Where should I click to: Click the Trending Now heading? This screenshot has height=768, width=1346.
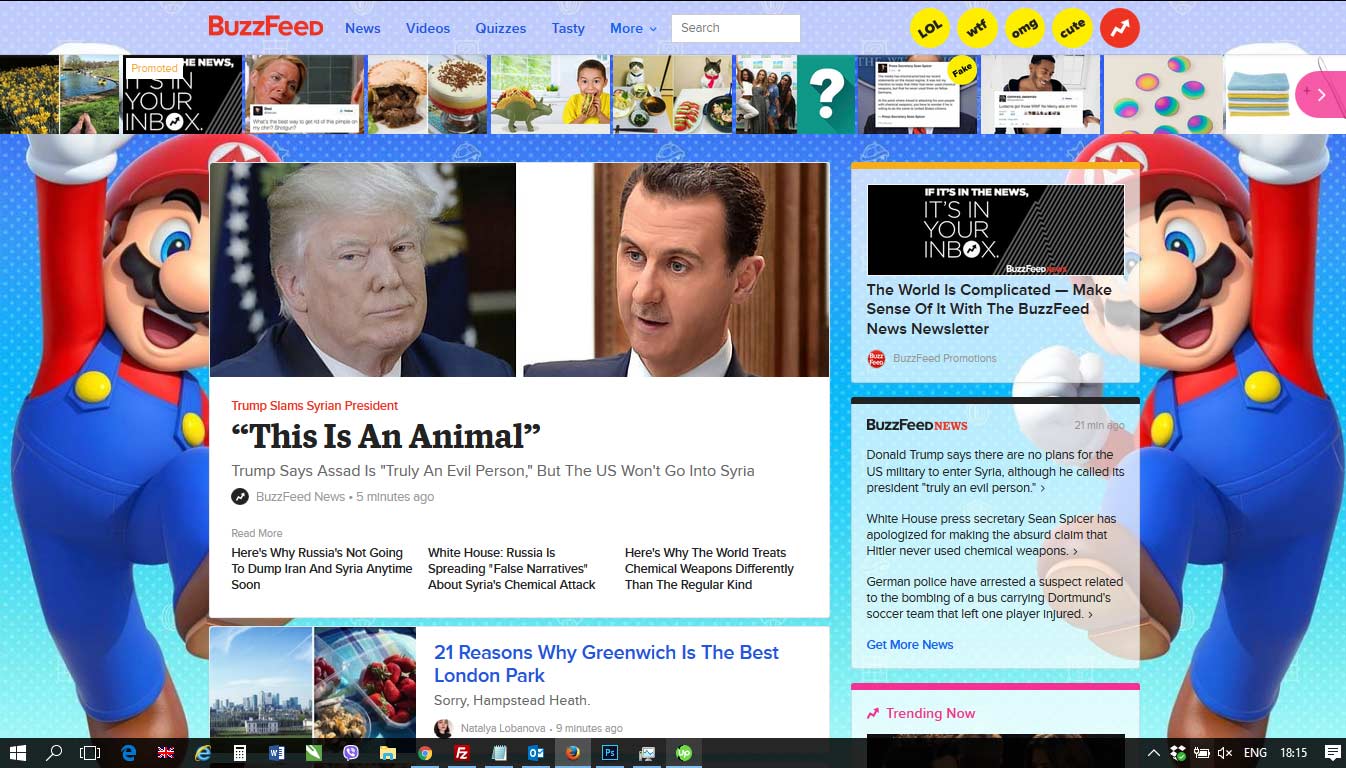click(x=920, y=713)
